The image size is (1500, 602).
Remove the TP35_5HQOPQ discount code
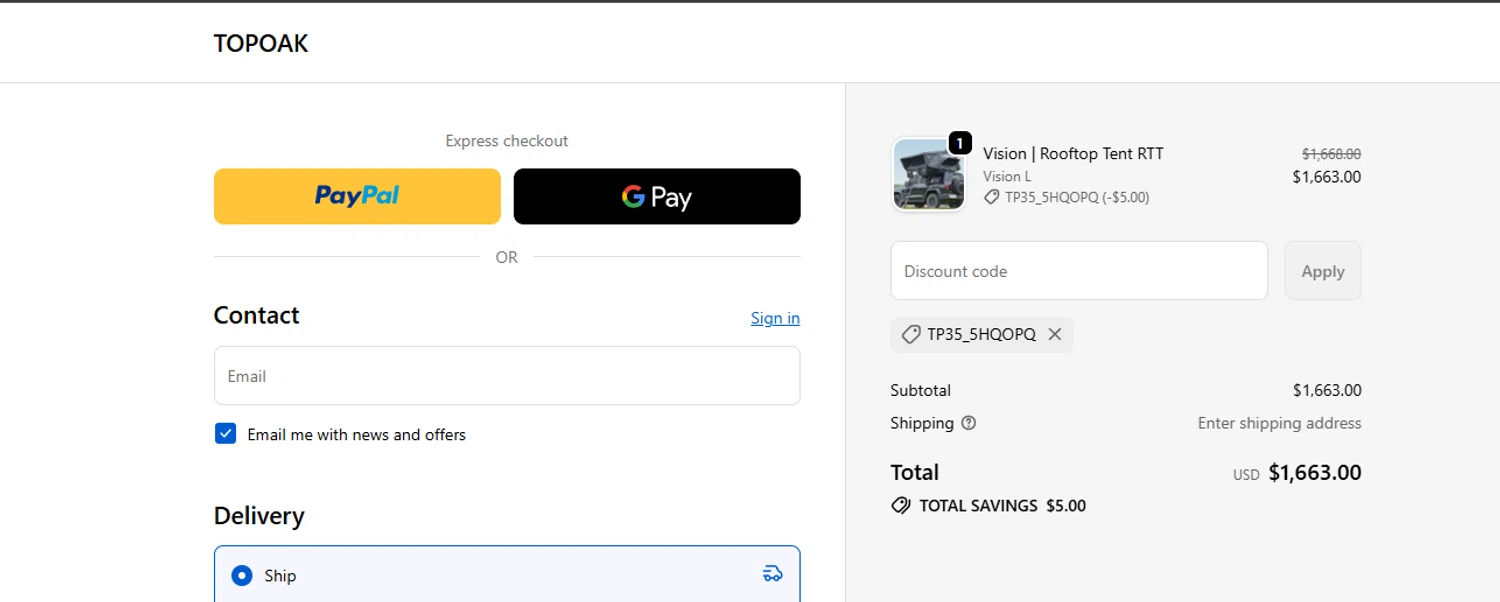click(x=1055, y=335)
